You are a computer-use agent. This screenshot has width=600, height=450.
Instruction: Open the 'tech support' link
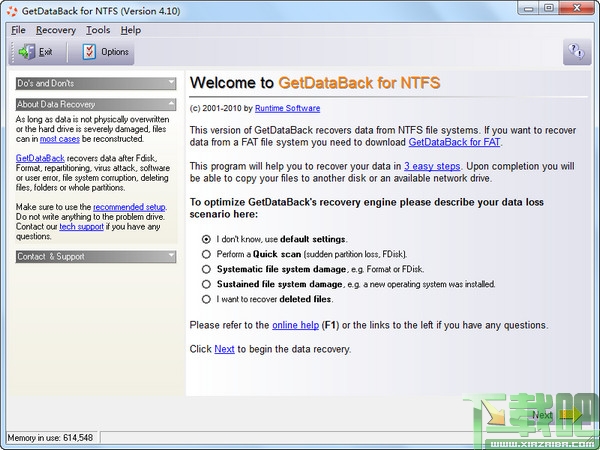click(82, 227)
